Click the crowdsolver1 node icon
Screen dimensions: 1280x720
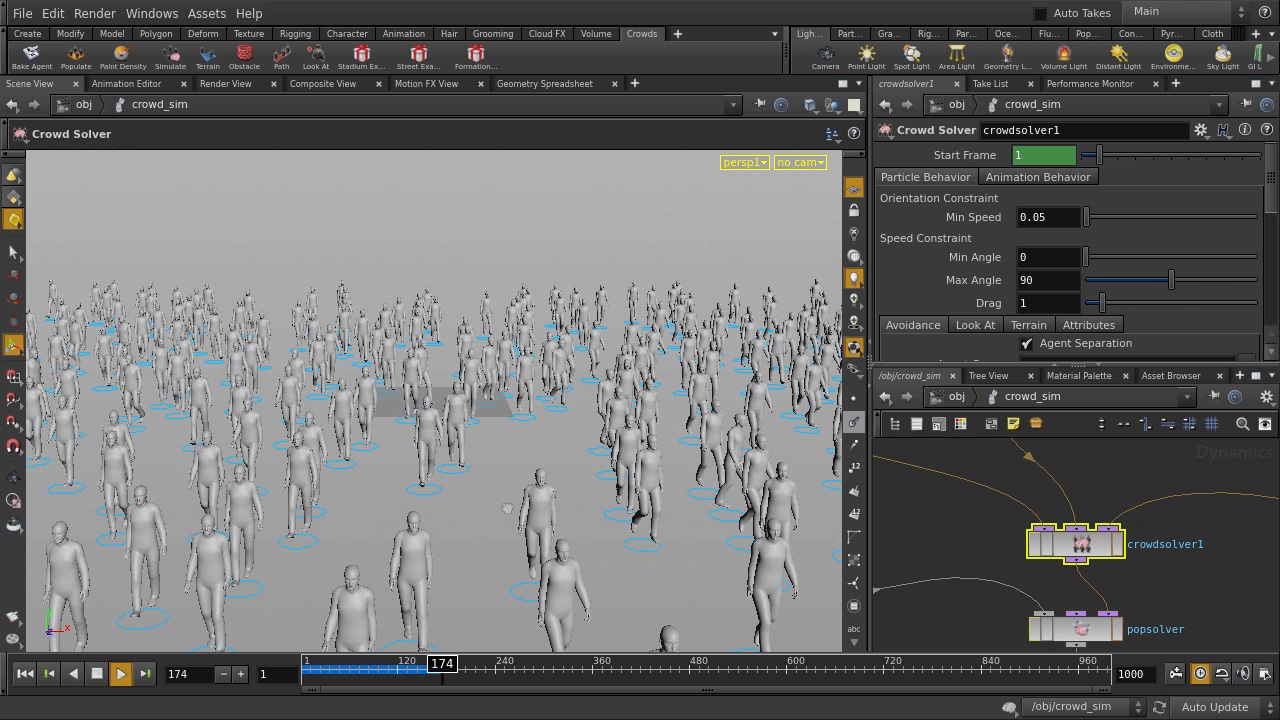coord(1081,544)
